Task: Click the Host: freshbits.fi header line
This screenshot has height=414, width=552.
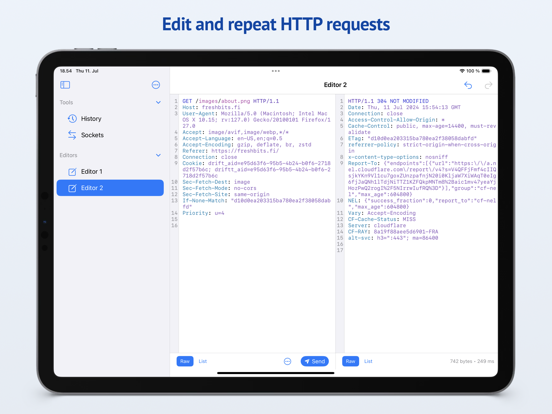Action: click(x=211, y=107)
